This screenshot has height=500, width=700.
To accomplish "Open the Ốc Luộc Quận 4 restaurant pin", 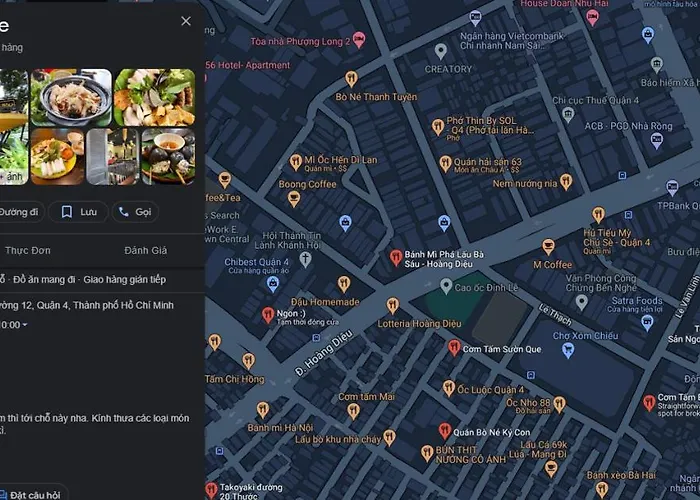I will (x=449, y=388).
